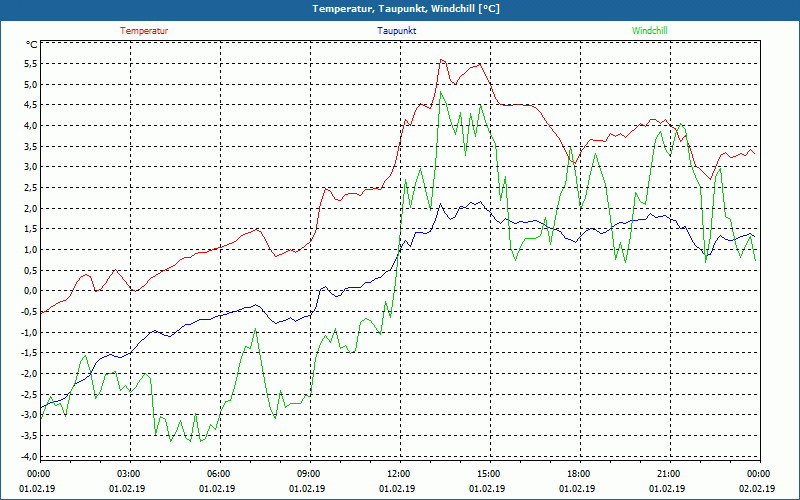
Task: Click the '01.02.19' date under 18:00
Action: [x=577, y=488]
